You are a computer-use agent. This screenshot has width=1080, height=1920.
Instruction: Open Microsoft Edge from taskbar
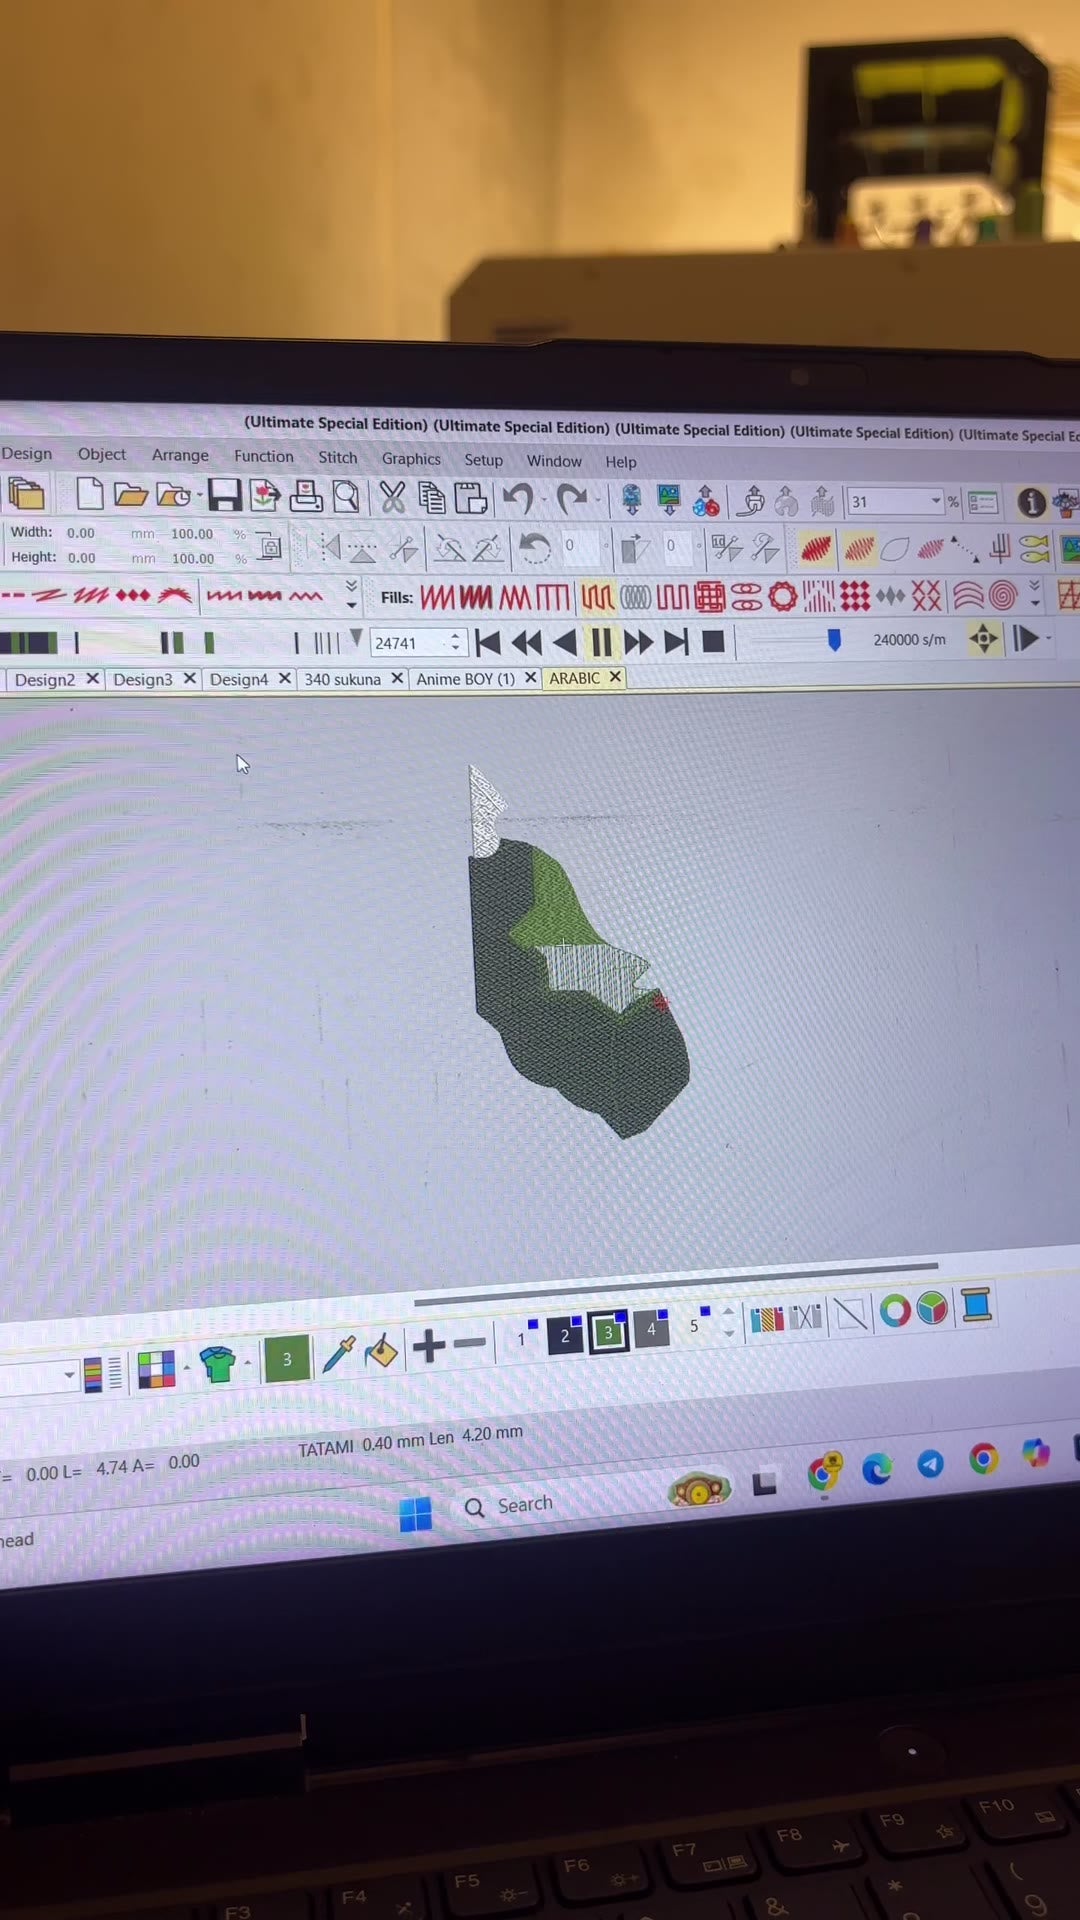(x=877, y=1469)
